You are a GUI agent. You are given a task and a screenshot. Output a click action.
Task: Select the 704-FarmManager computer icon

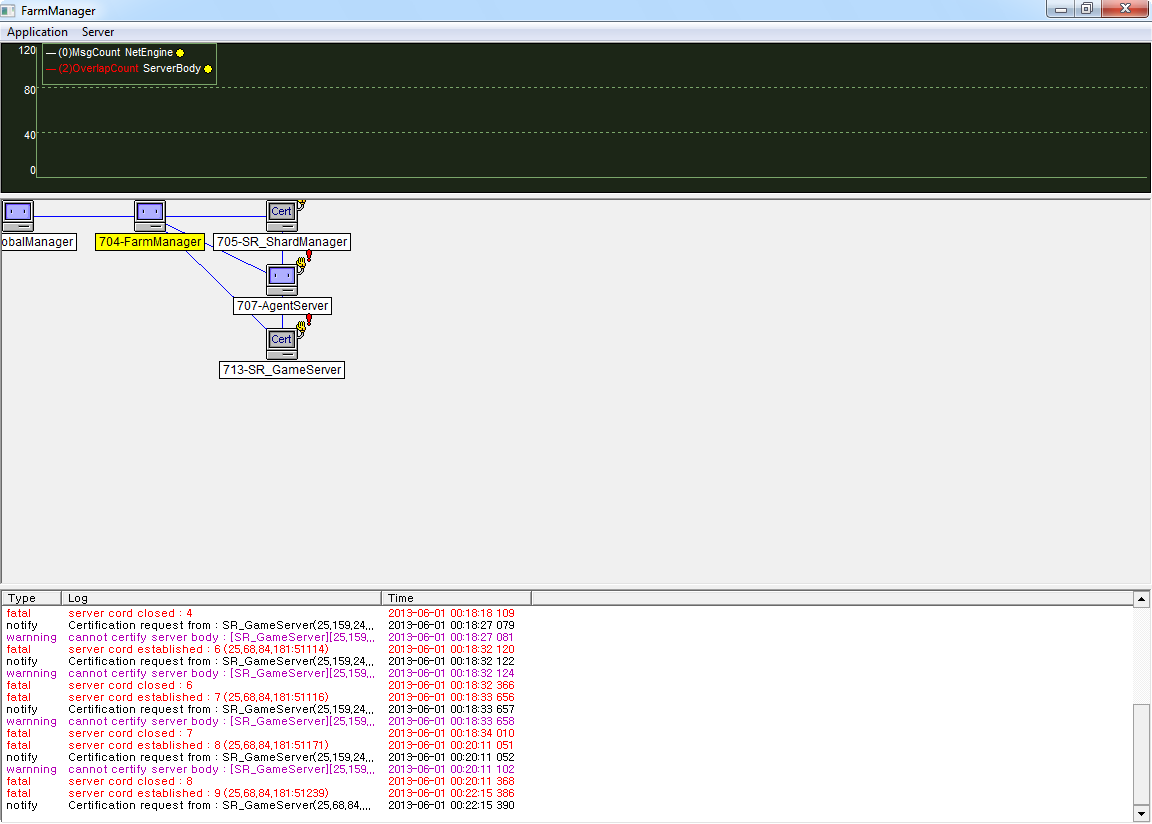[x=150, y=215]
